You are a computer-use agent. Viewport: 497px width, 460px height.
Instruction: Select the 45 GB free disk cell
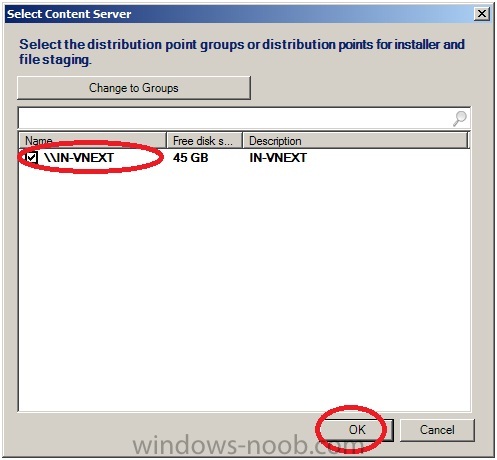[191, 157]
